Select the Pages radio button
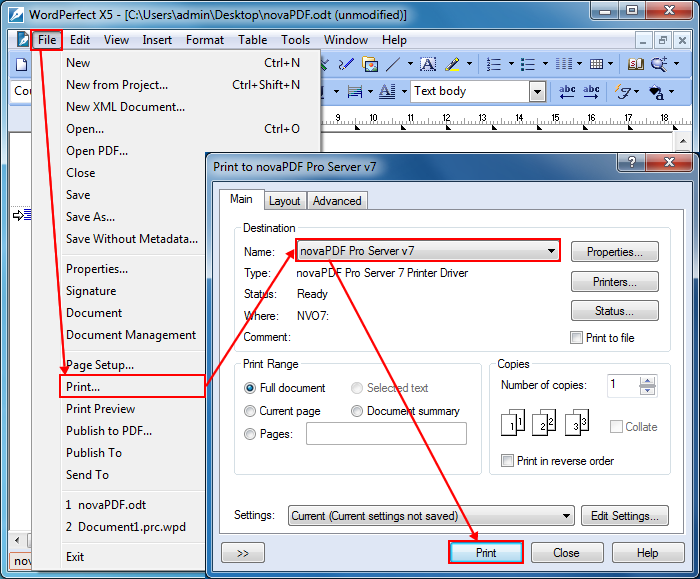Image resolution: width=700 pixels, height=579 pixels. (x=250, y=433)
